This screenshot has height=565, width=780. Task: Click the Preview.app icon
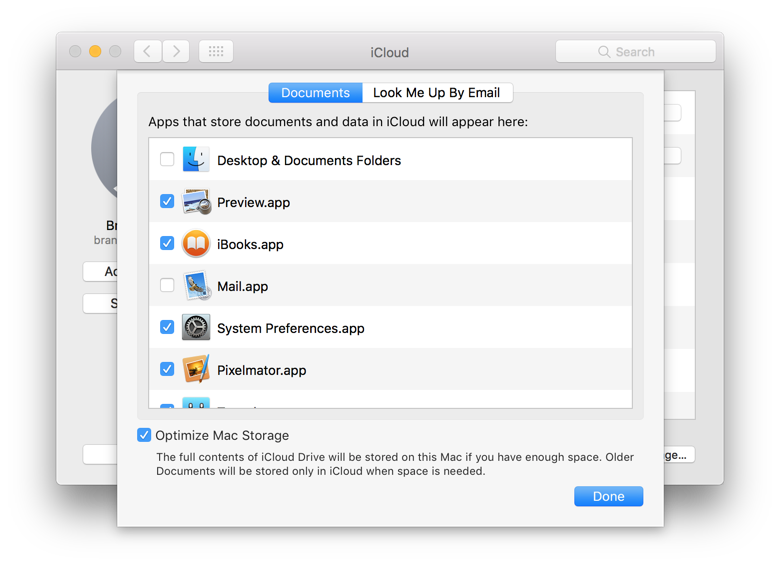click(x=196, y=201)
